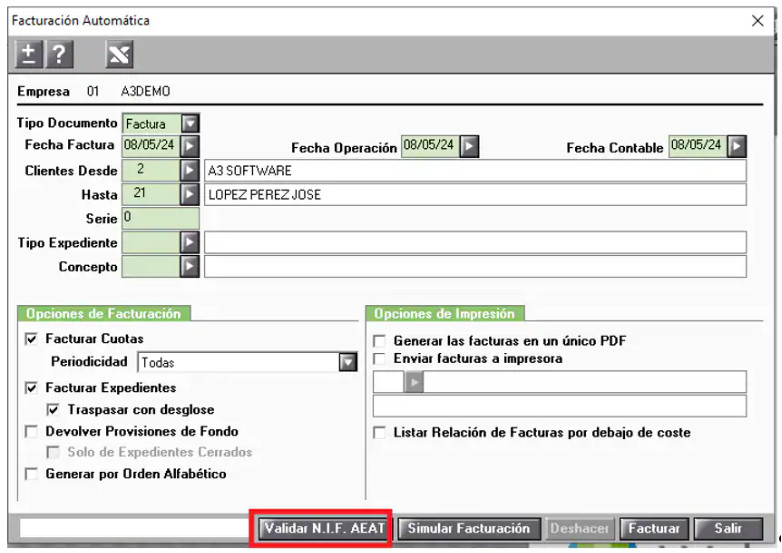Click the Deshacer button
This screenshot has height=553, width=782.
coord(580,529)
